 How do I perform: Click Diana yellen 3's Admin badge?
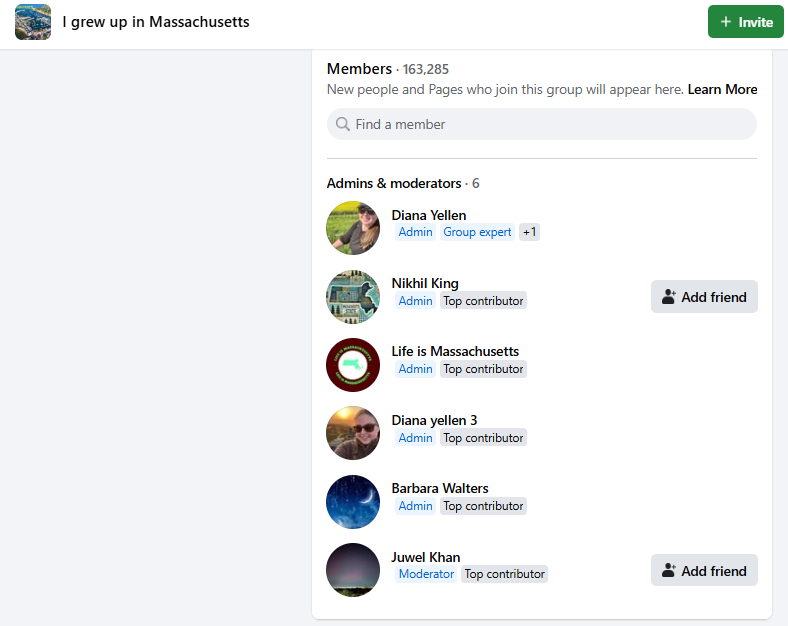(x=415, y=438)
